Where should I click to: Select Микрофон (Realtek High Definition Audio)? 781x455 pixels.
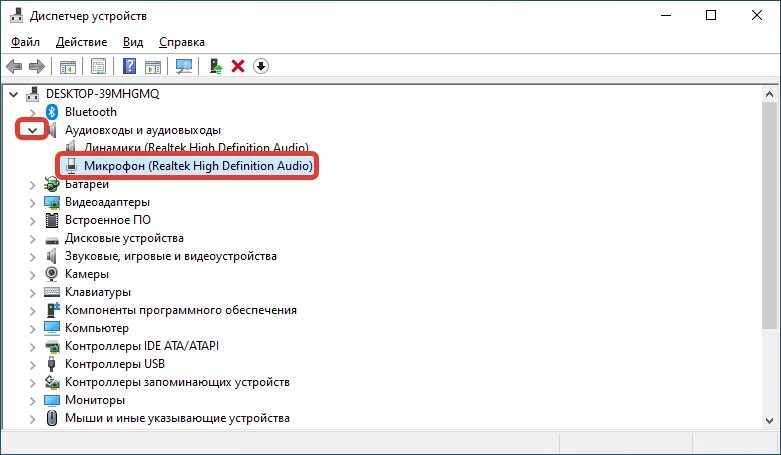198,165
